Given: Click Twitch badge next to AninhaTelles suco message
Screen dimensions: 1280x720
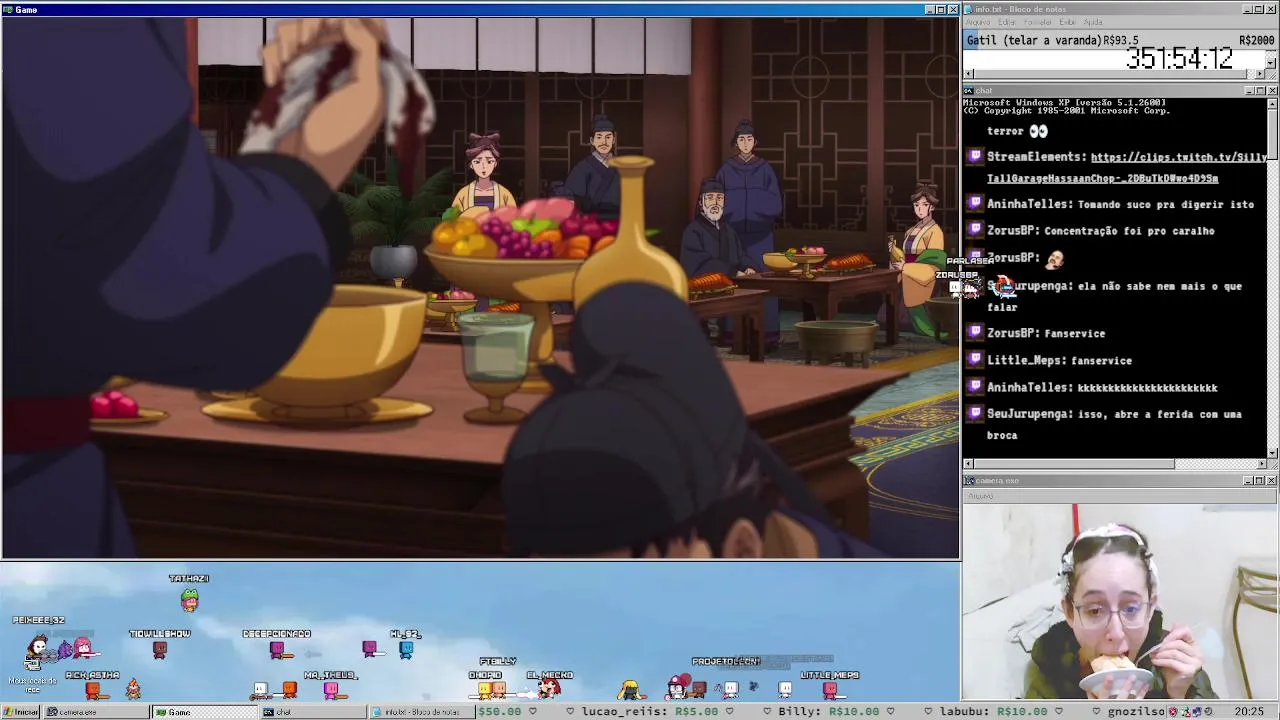Looking at the screenshot, I should 976,204.
